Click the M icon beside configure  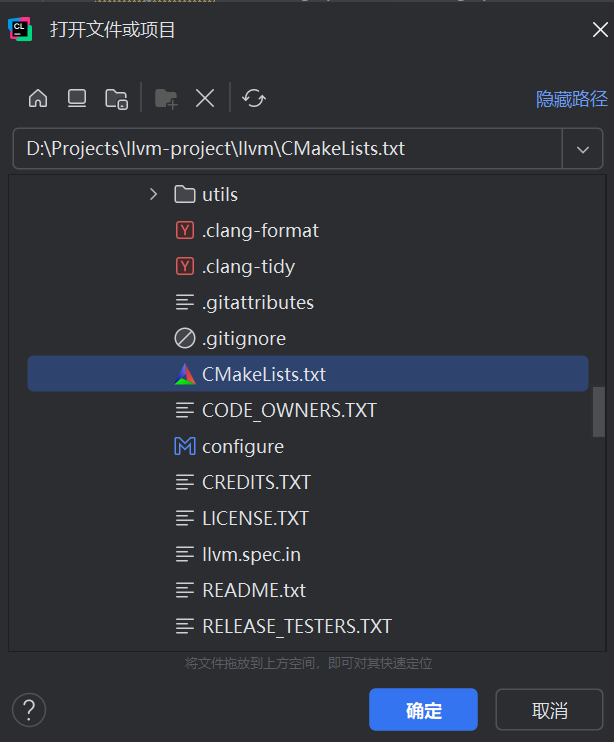(185, 446)
